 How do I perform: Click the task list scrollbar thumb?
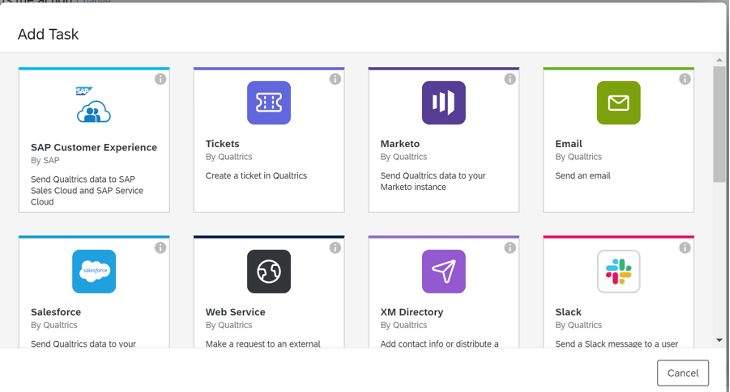click(719, 124)
